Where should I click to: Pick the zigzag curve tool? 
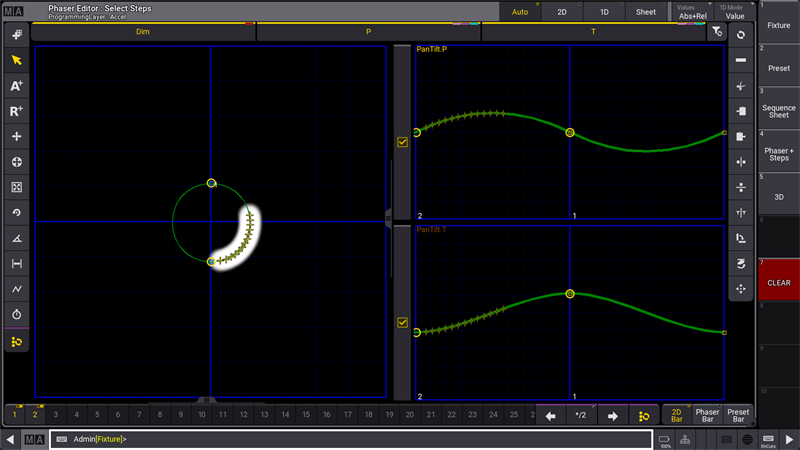point(16,289)
